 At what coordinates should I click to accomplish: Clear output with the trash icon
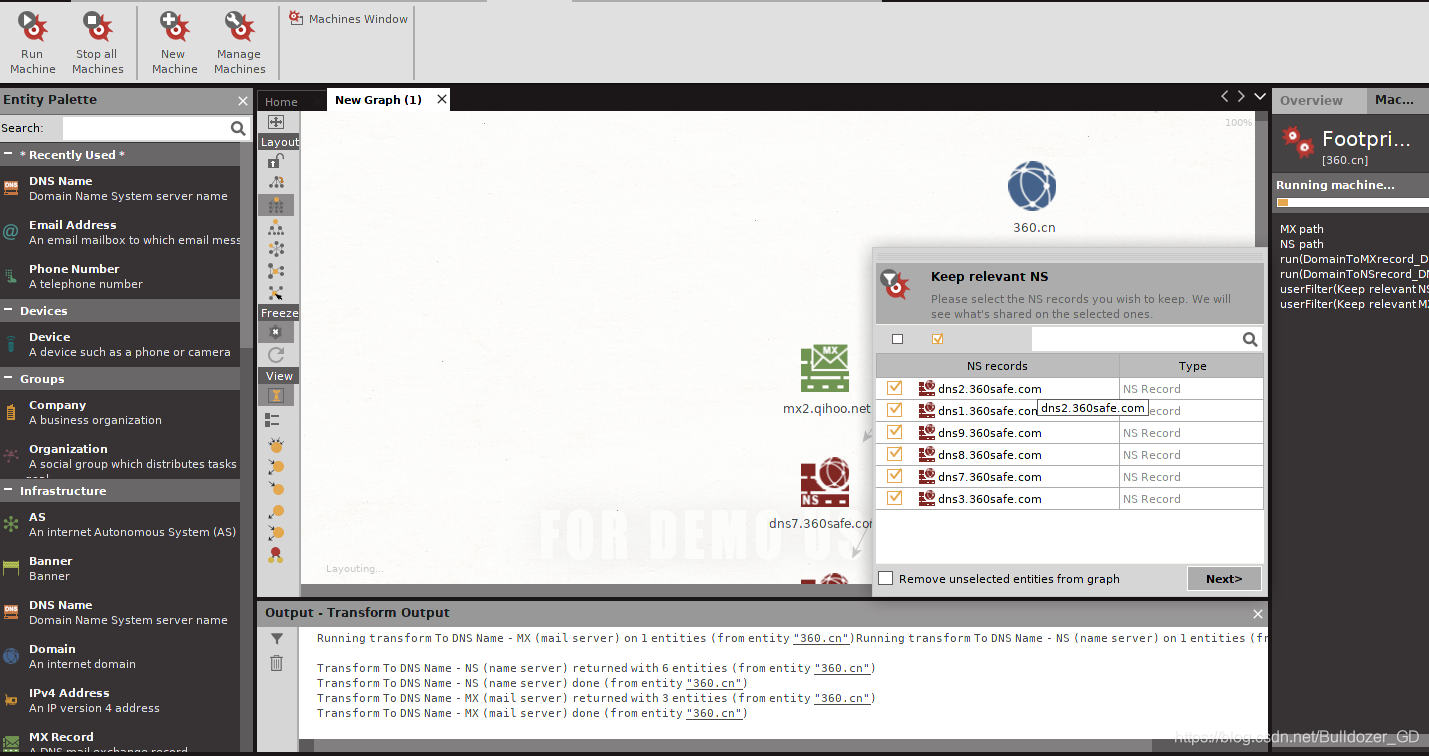coord(277,662)
